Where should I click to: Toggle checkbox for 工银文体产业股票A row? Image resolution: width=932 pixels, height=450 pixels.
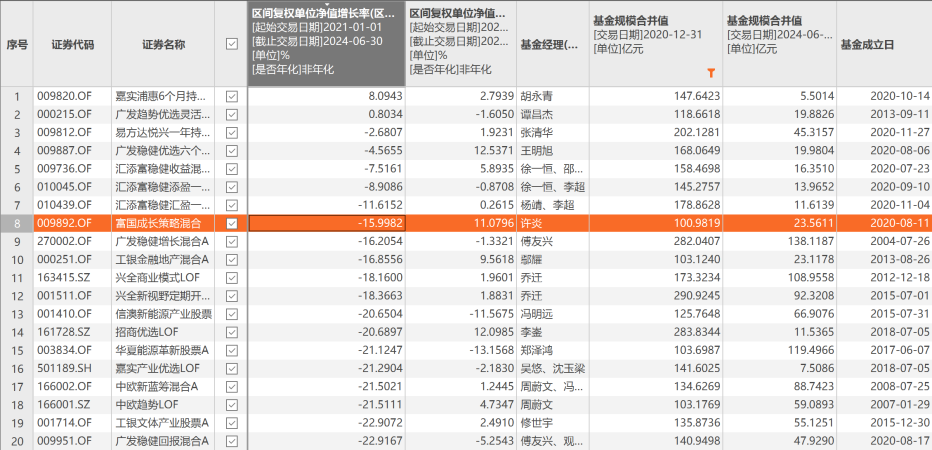232,423
